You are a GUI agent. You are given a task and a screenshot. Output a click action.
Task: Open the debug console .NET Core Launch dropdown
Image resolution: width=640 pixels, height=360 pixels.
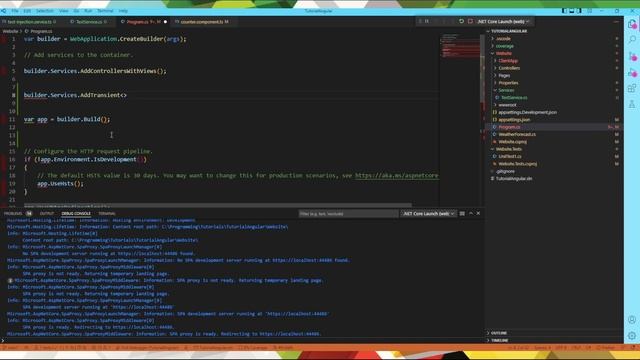click(x=429, y=213)
